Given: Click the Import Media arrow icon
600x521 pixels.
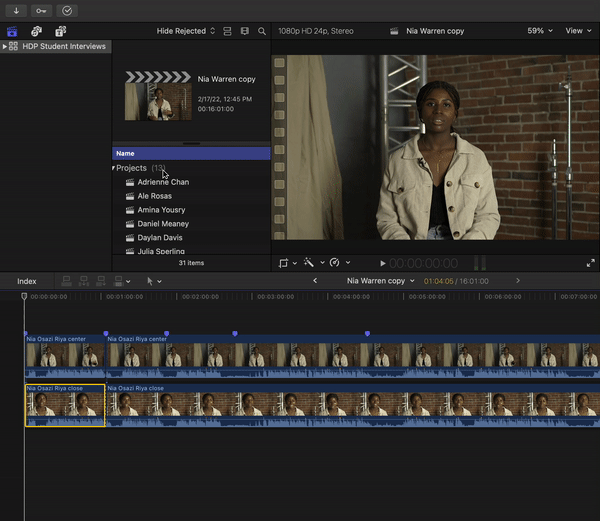Looking at the screenshot, I should point(16,10).
